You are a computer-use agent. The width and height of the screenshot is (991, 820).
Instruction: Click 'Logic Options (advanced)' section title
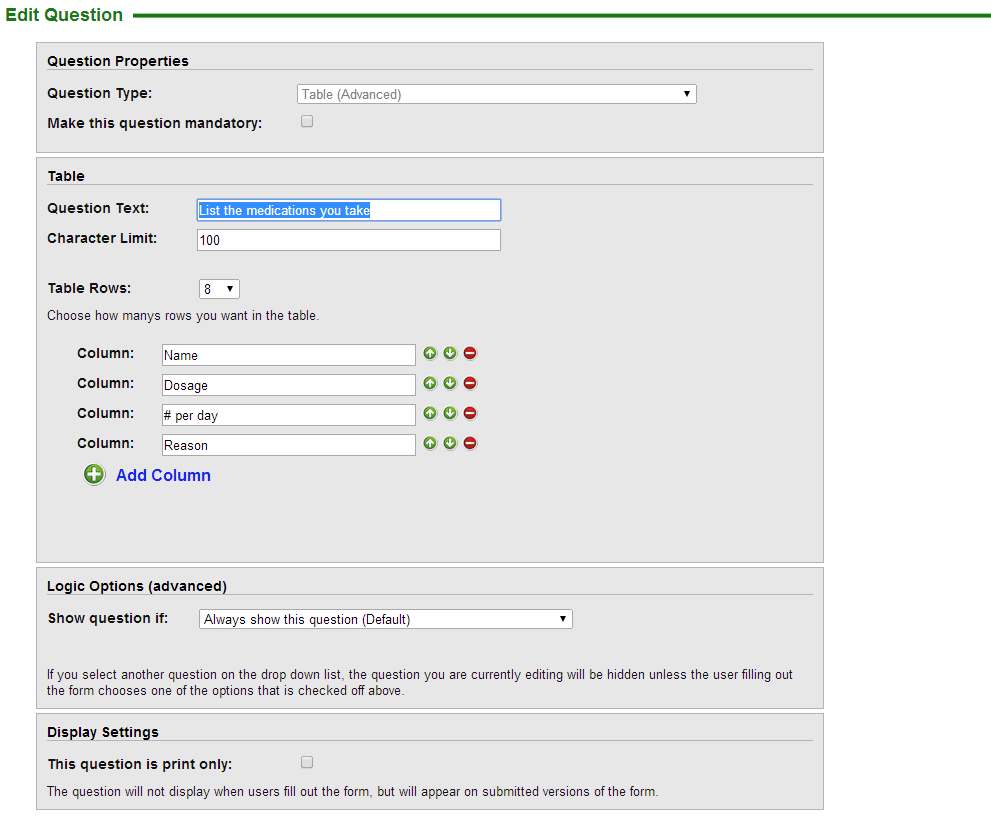click(137, 586)
